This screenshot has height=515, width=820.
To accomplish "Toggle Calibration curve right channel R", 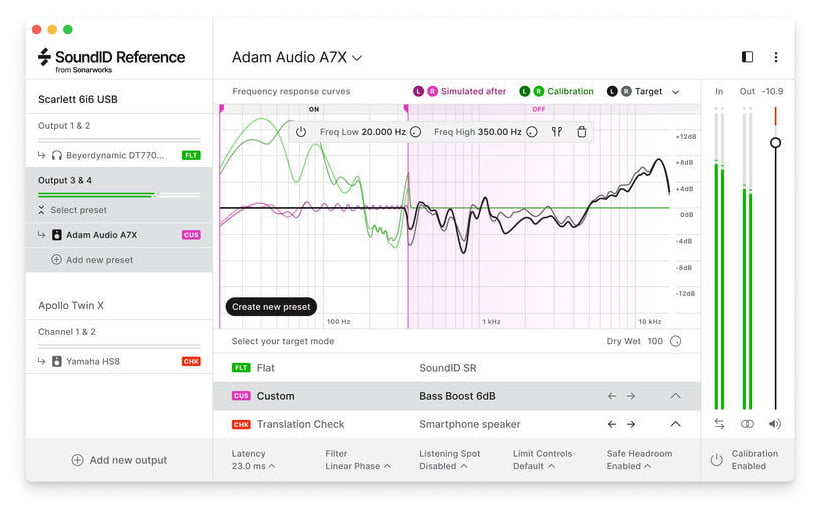I will pos(539,91).
